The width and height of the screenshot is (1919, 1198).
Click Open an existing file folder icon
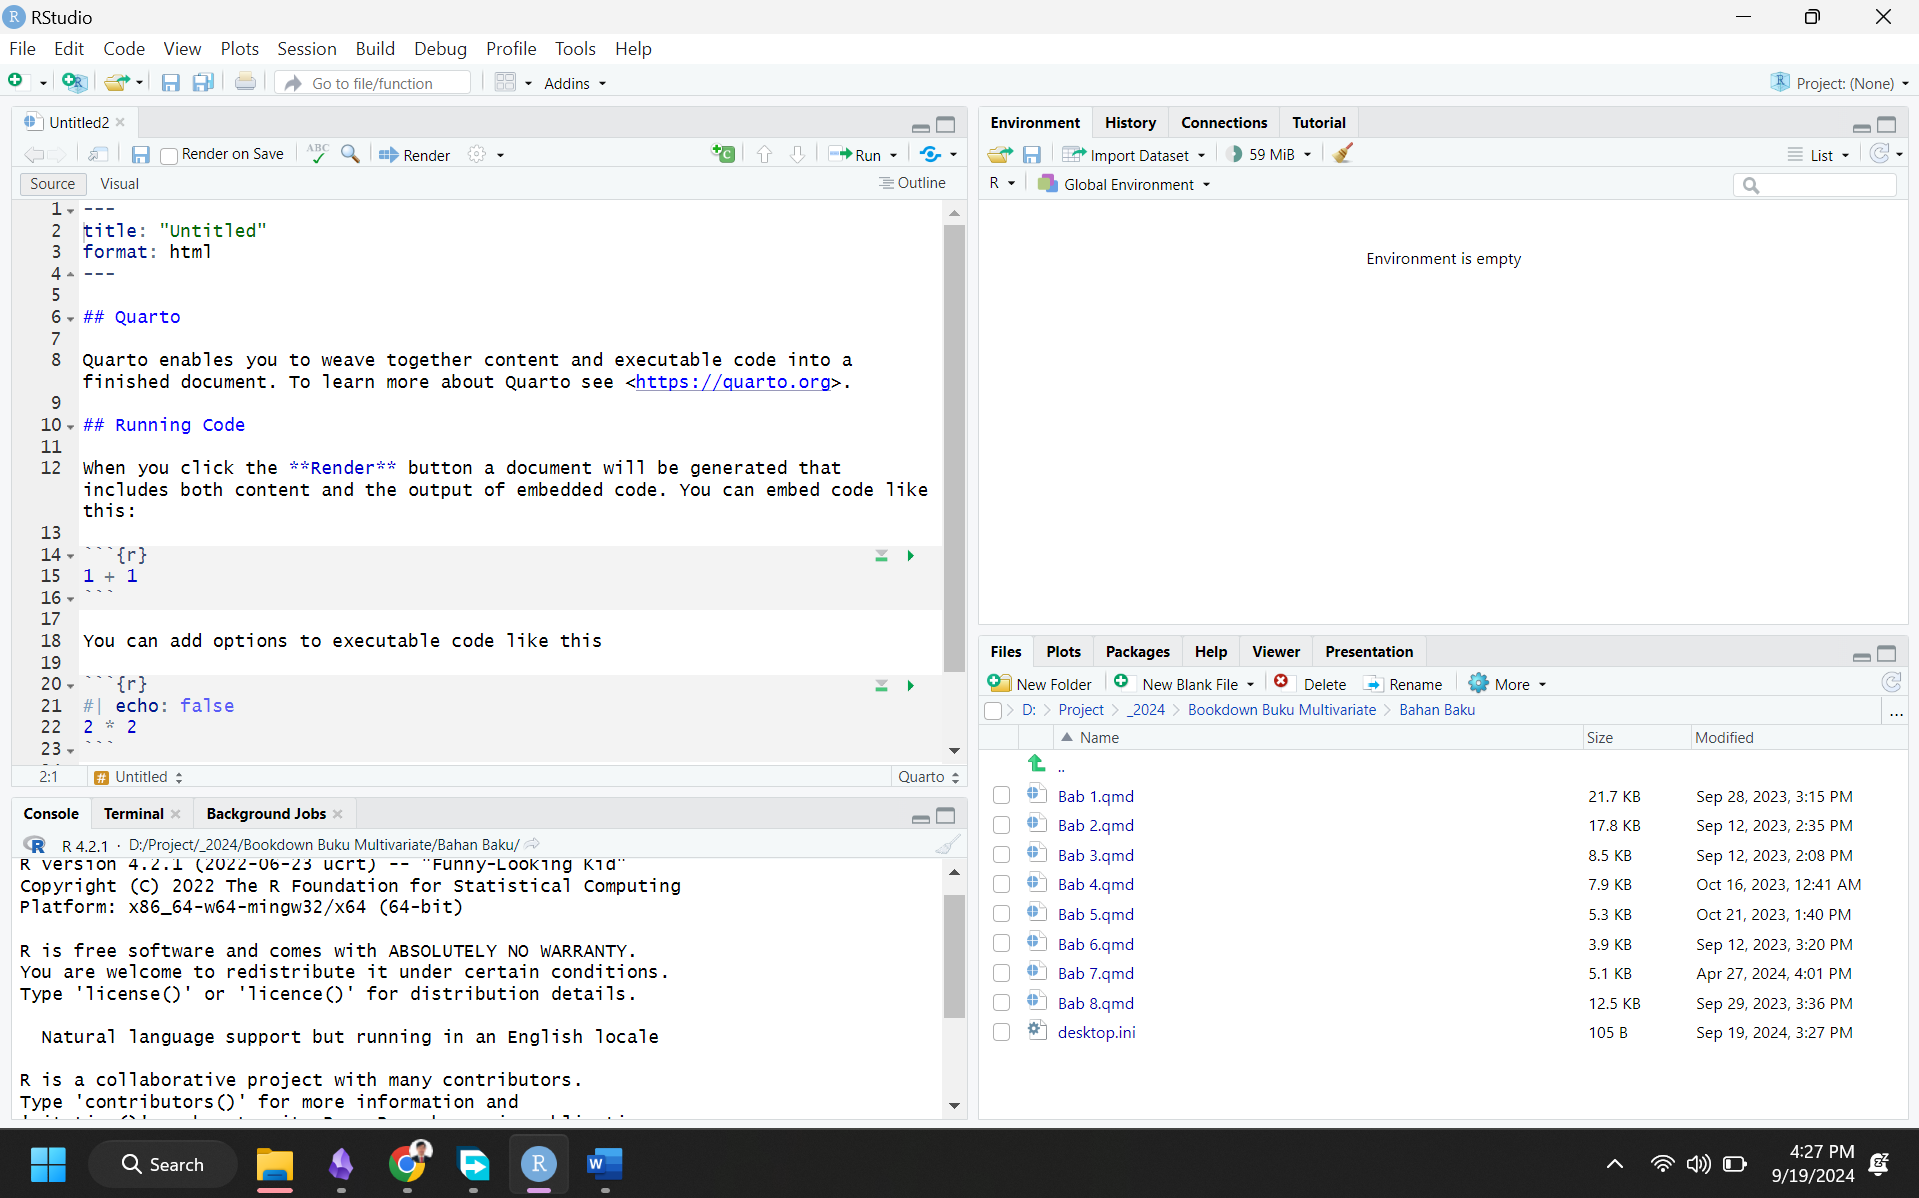coord(117,82)
